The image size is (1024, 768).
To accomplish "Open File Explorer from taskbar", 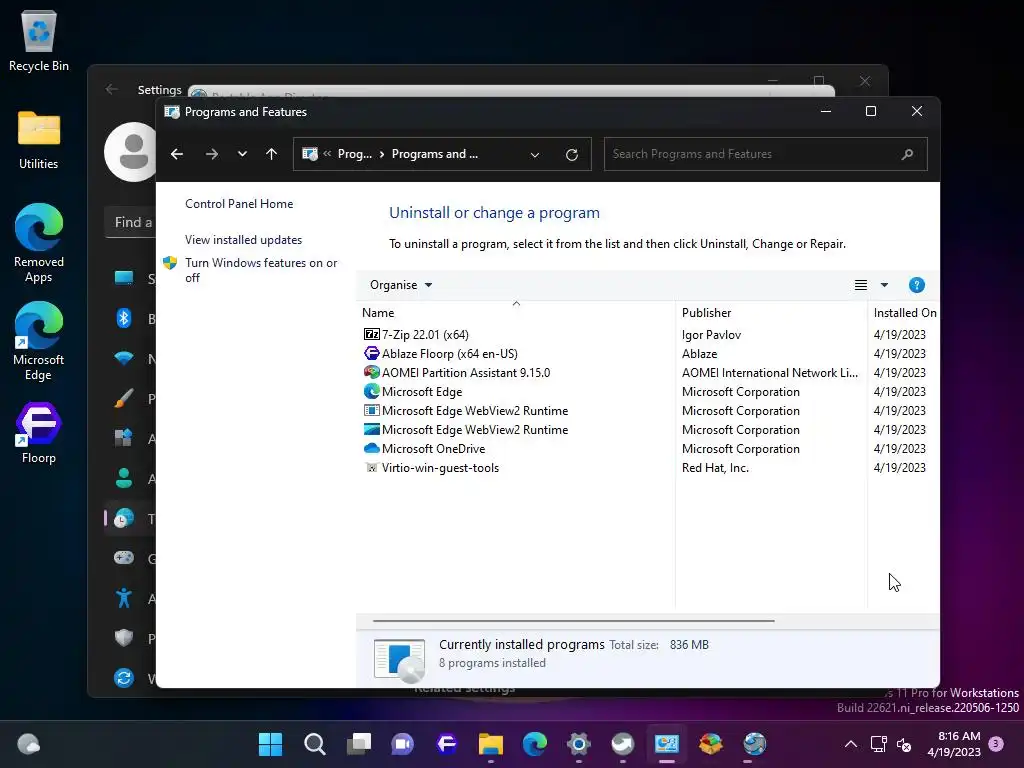I will pyautogui.click(x=490, y=744).
